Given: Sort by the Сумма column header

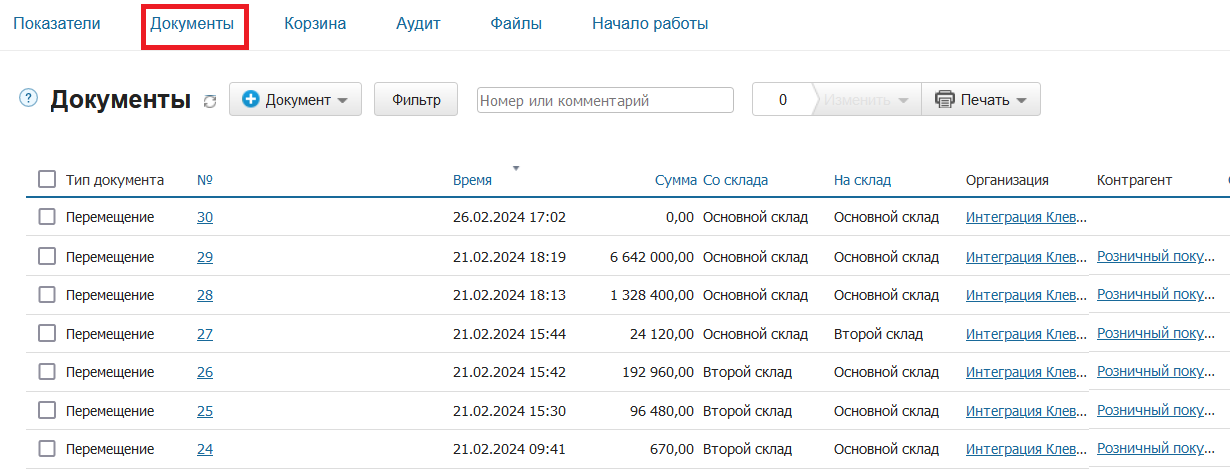Looking at the screenshot, I should coord(676,180).
